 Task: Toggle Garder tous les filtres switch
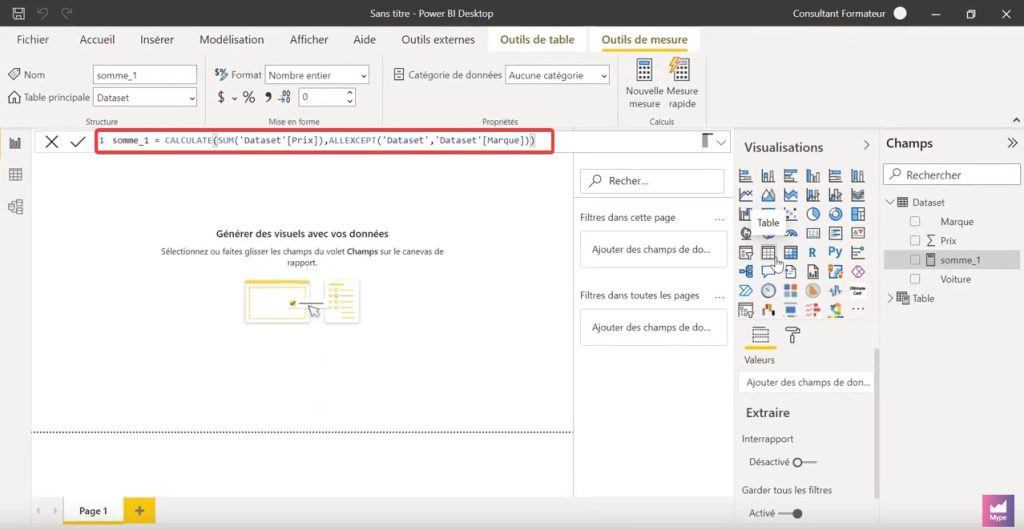click(790, 514)
